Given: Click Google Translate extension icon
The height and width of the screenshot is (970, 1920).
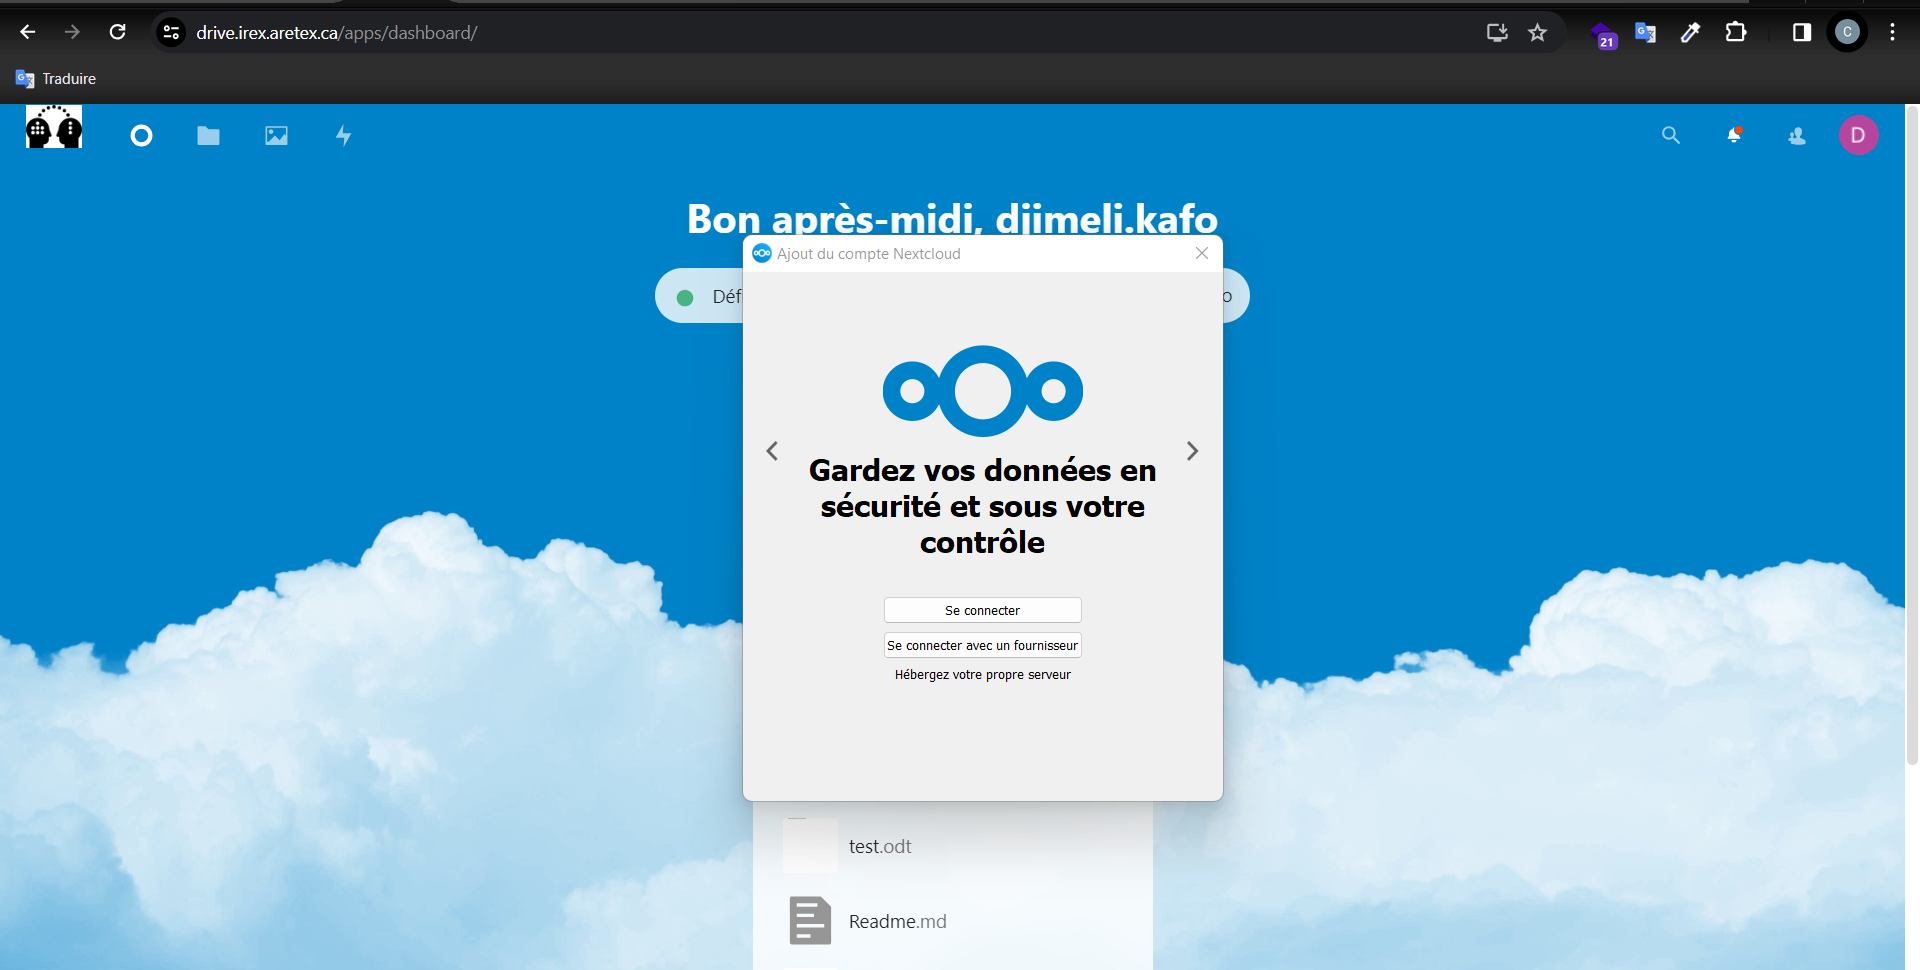Looking at the screenshot, I should (x=1646, y=33).
